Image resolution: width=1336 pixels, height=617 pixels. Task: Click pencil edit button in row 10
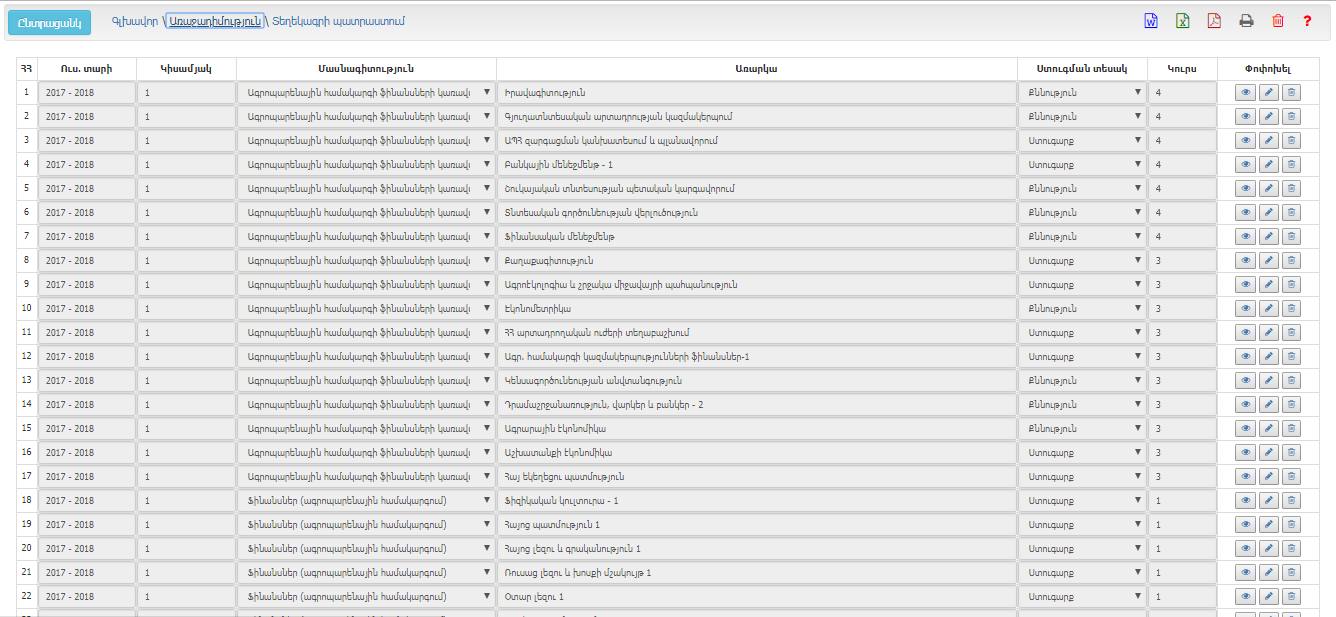(1268, 309)
